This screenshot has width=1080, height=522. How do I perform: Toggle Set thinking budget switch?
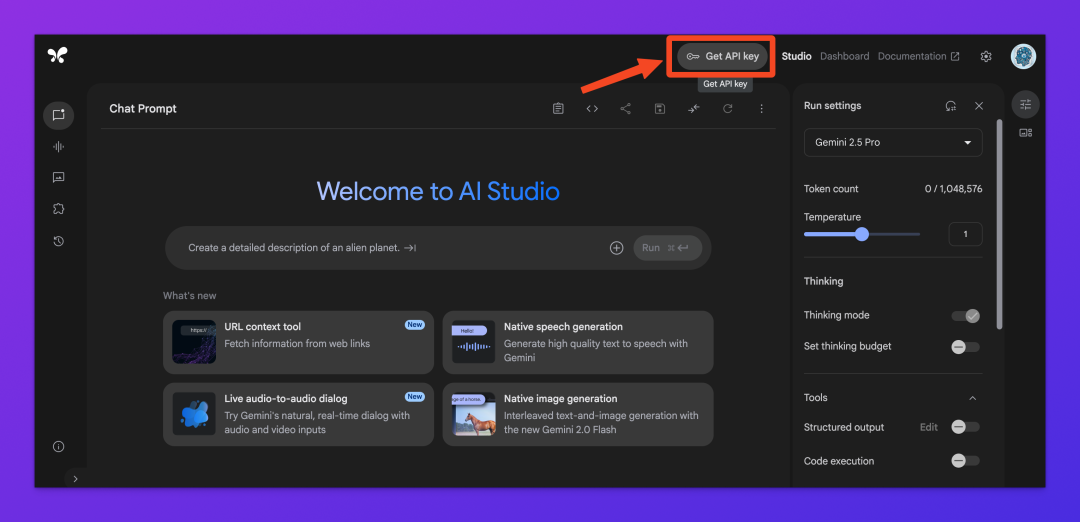[x=966, y=347]
